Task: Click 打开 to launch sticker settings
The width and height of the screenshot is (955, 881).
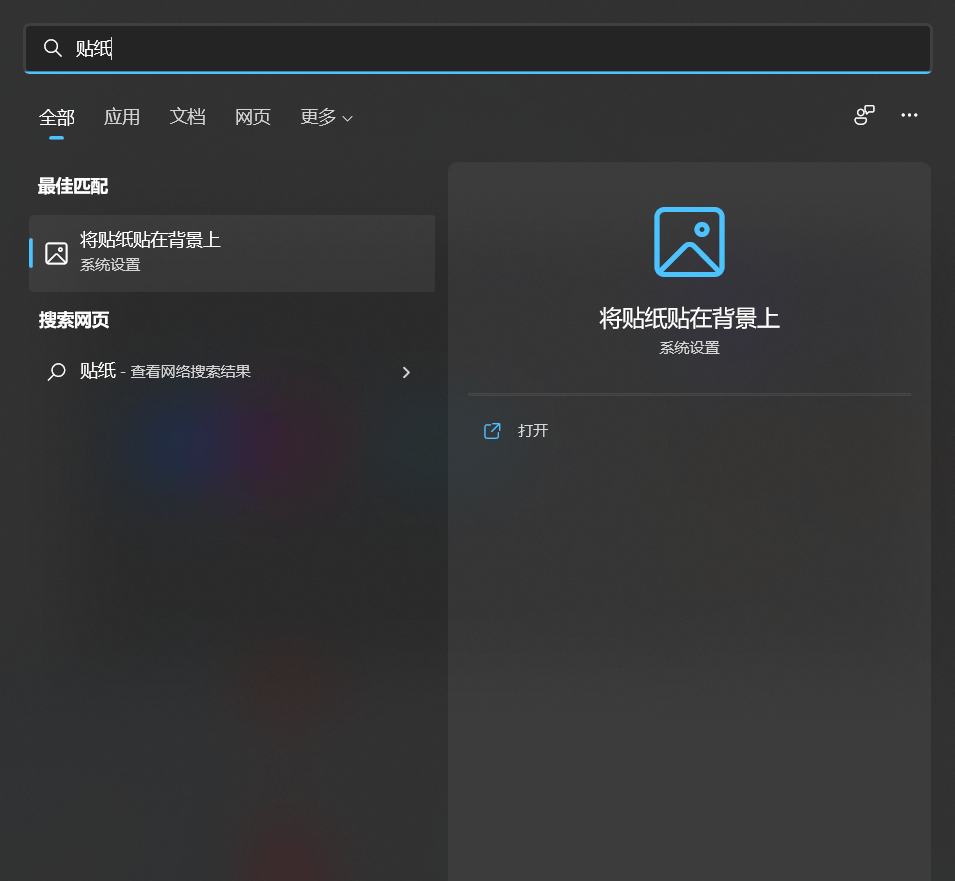Action: pos(531,430)
